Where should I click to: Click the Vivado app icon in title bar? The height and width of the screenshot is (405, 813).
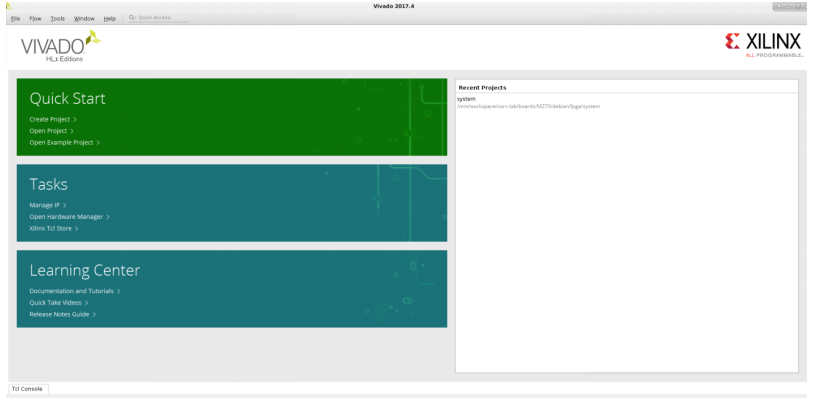[8, 6]
